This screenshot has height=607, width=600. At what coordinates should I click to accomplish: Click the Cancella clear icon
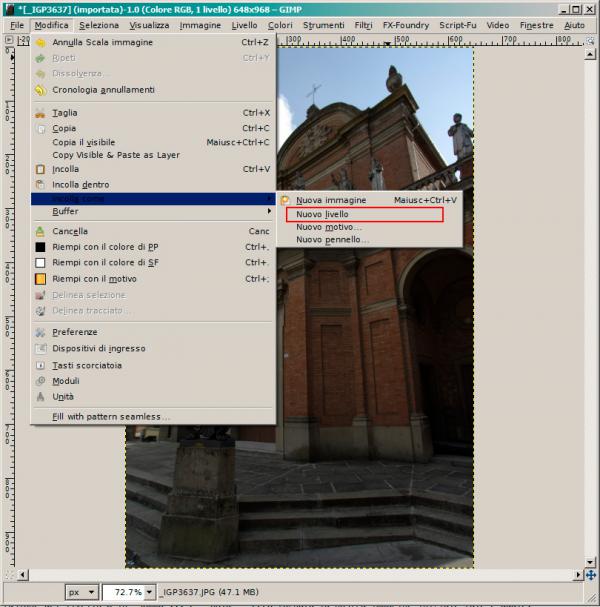40,231
